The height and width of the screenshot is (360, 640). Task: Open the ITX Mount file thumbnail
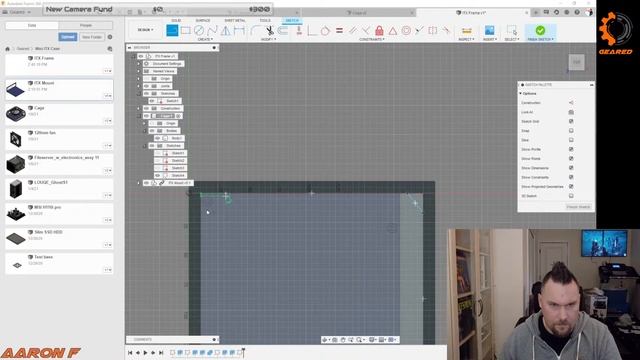click(x=16, y=89)
